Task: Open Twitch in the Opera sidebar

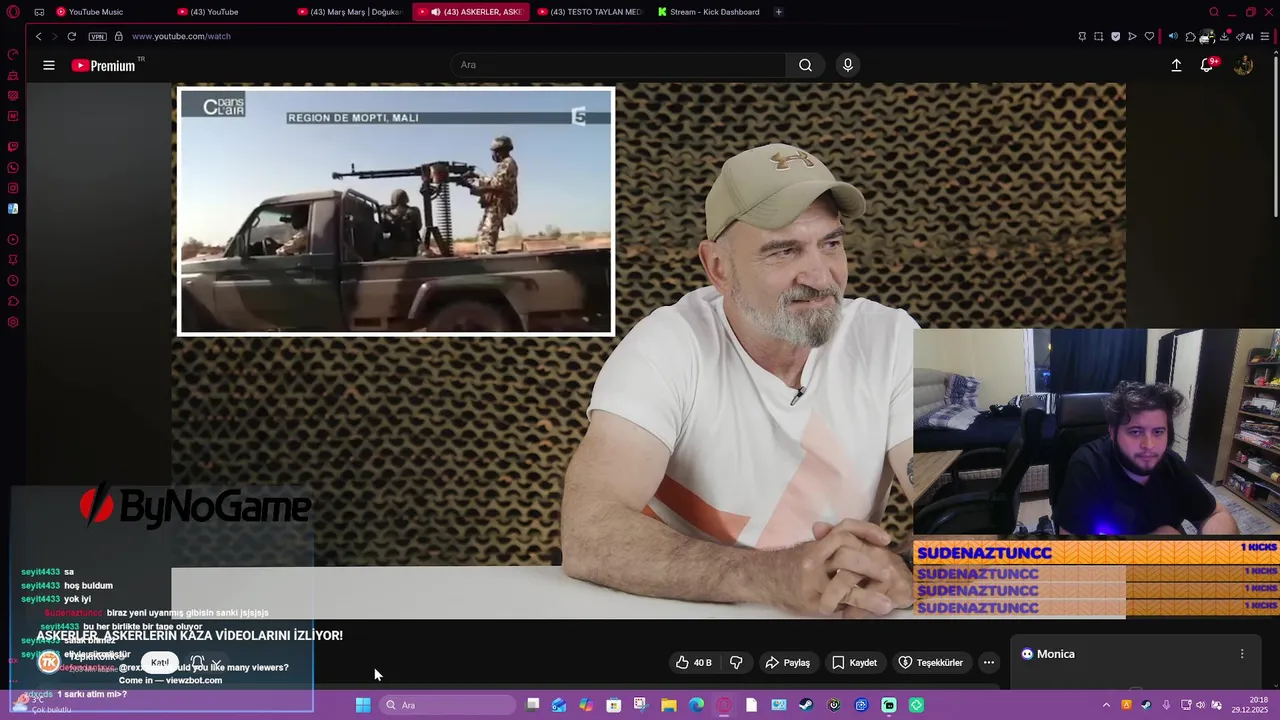Action: click(13, 146)
